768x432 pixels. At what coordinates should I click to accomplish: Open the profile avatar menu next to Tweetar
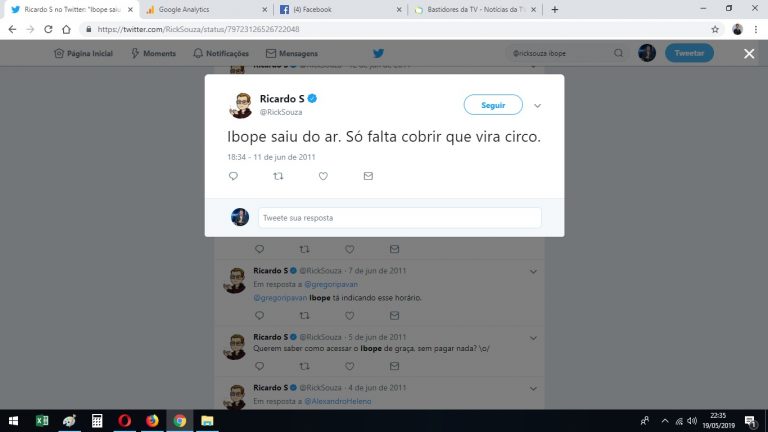(647, 53)
